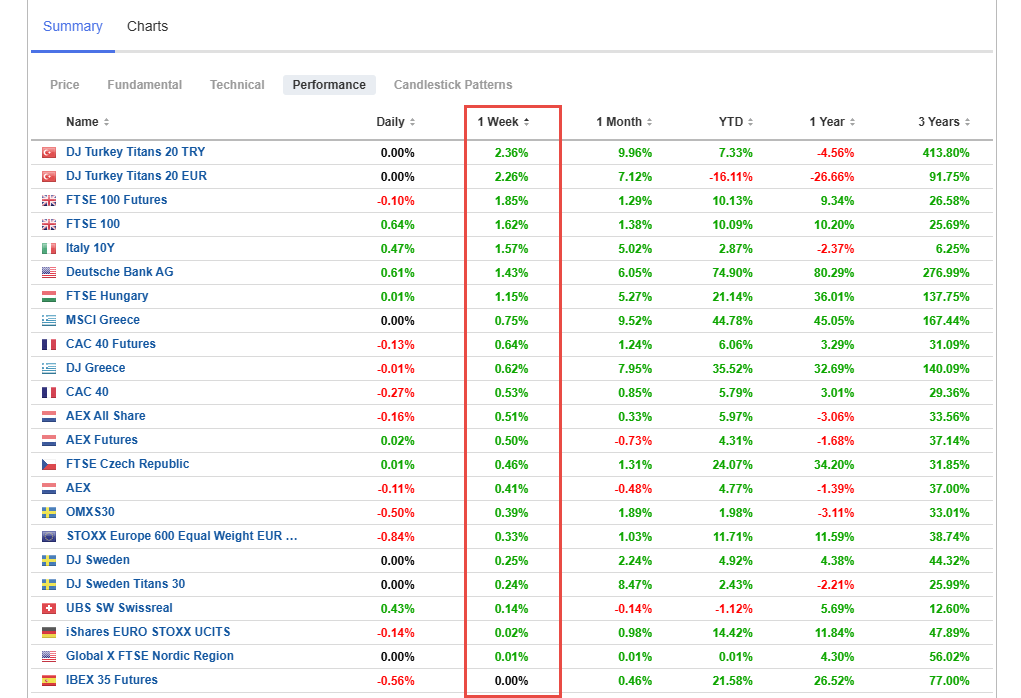Sort table by 1 Week column
The image size is (1021, 698).
pos(503,122)
